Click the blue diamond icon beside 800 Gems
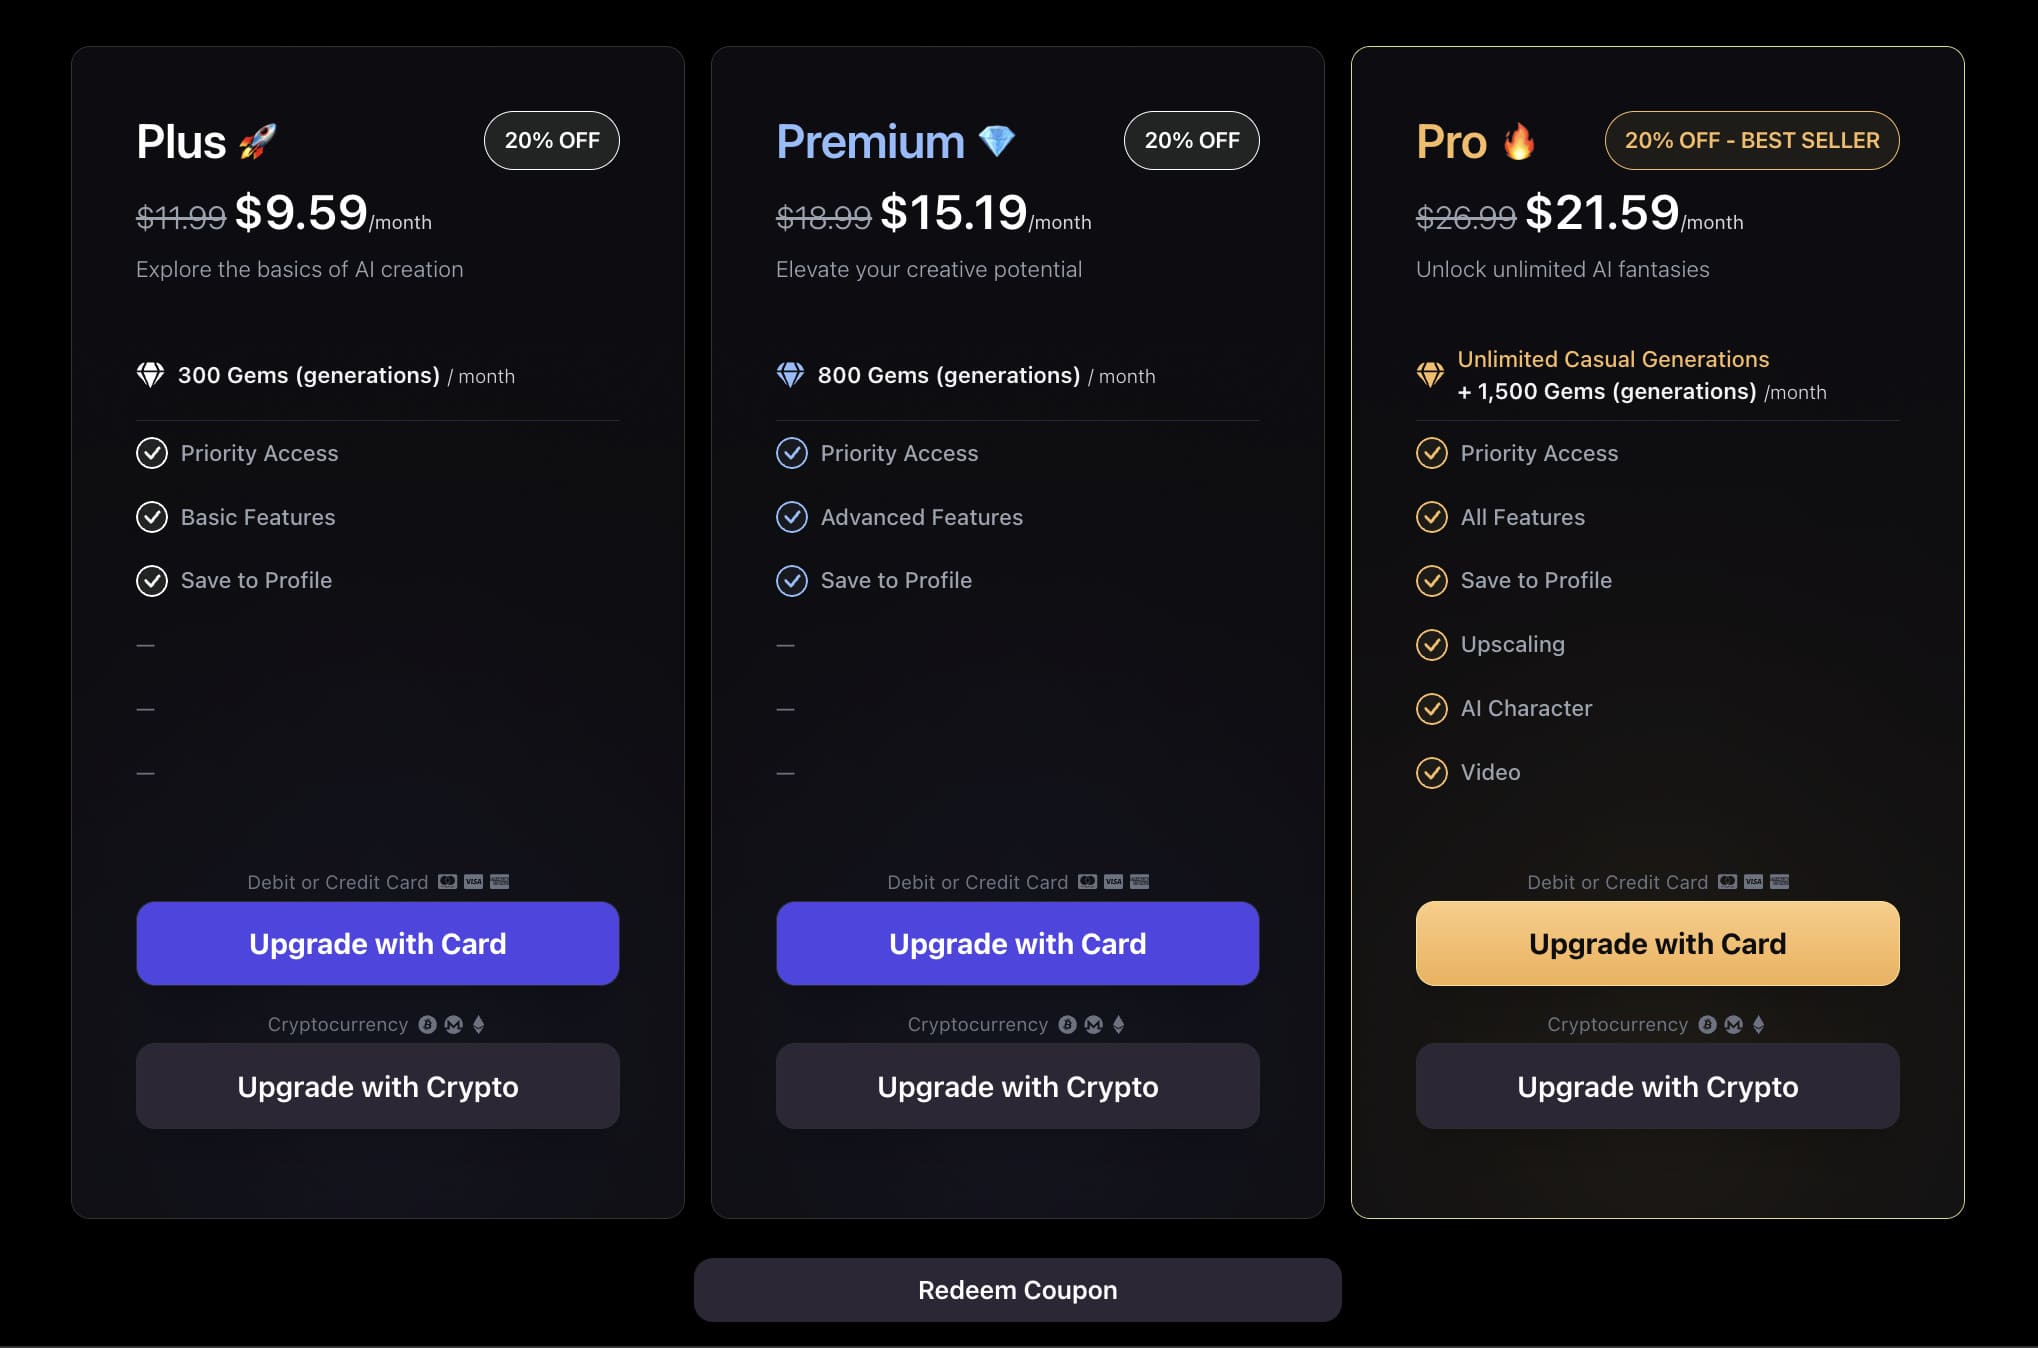 [x=791, y=376]
